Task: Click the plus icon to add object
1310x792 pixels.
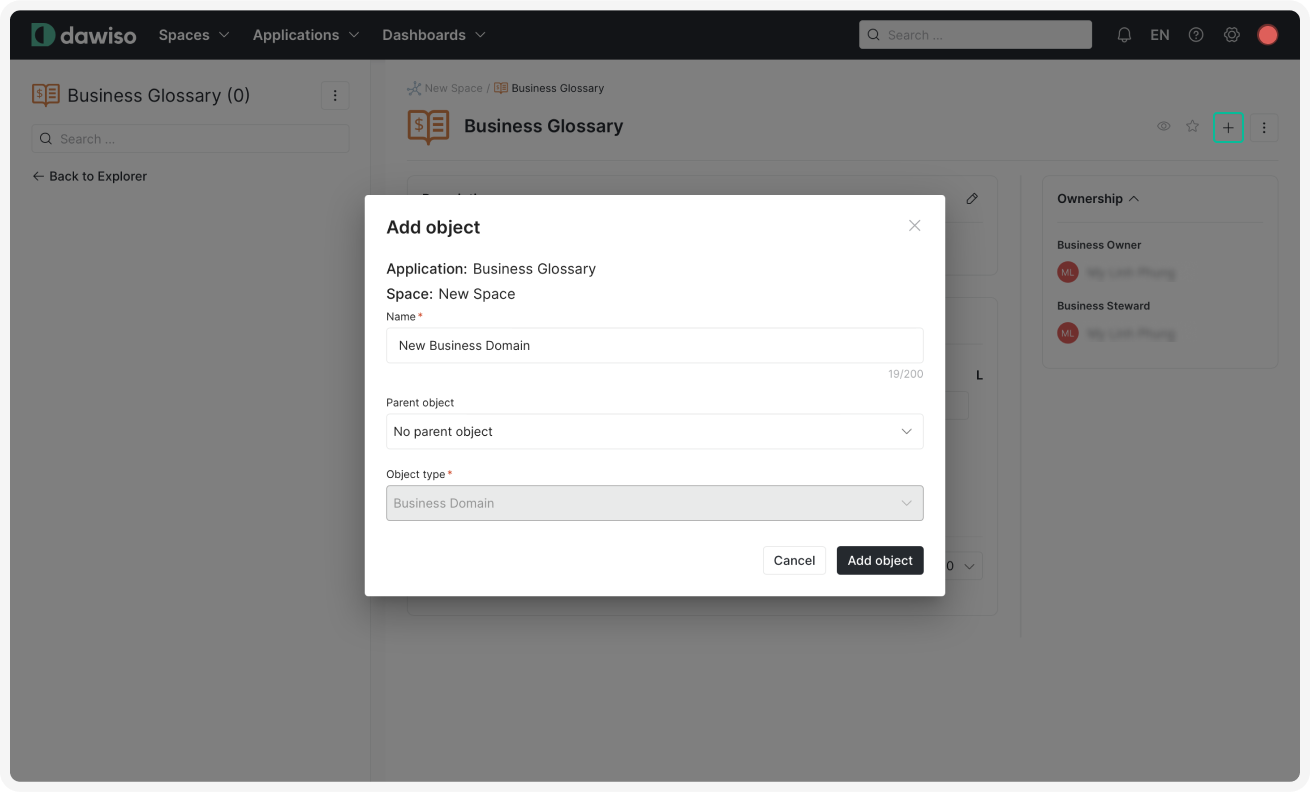Action: pyautogui.click(x=1228, y=127)
